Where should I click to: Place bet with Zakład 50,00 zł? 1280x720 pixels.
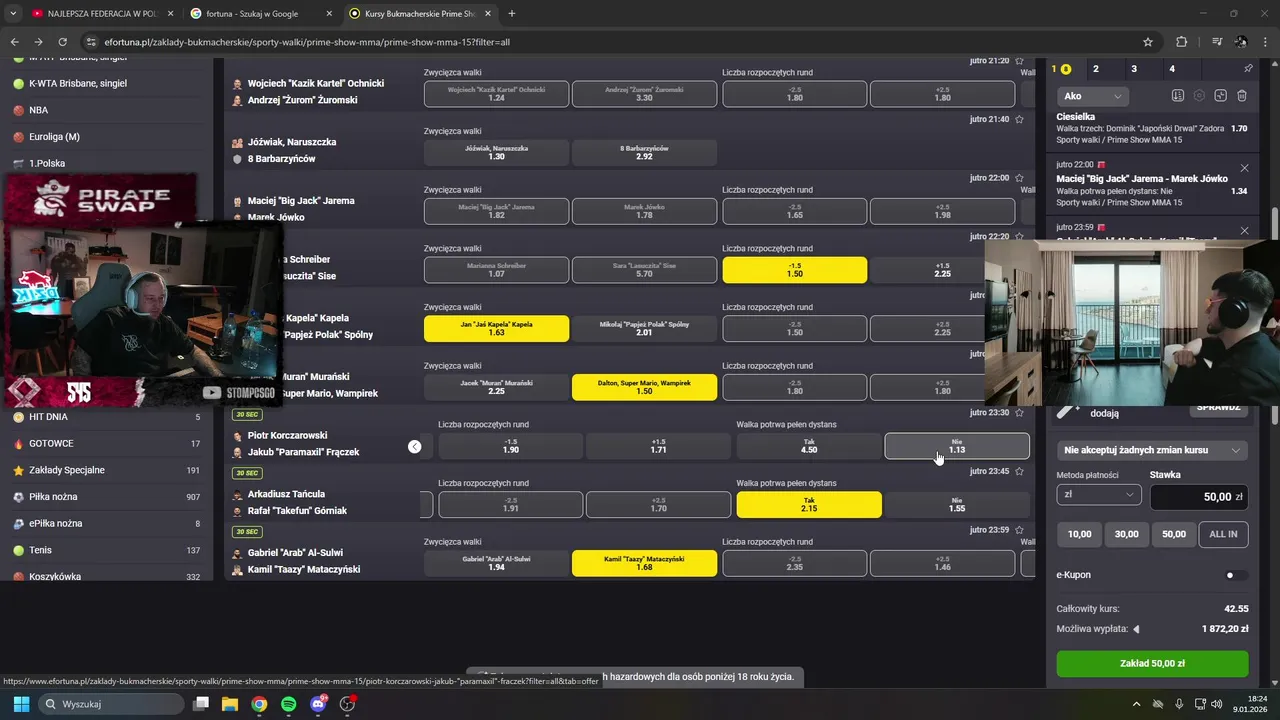1152,663
